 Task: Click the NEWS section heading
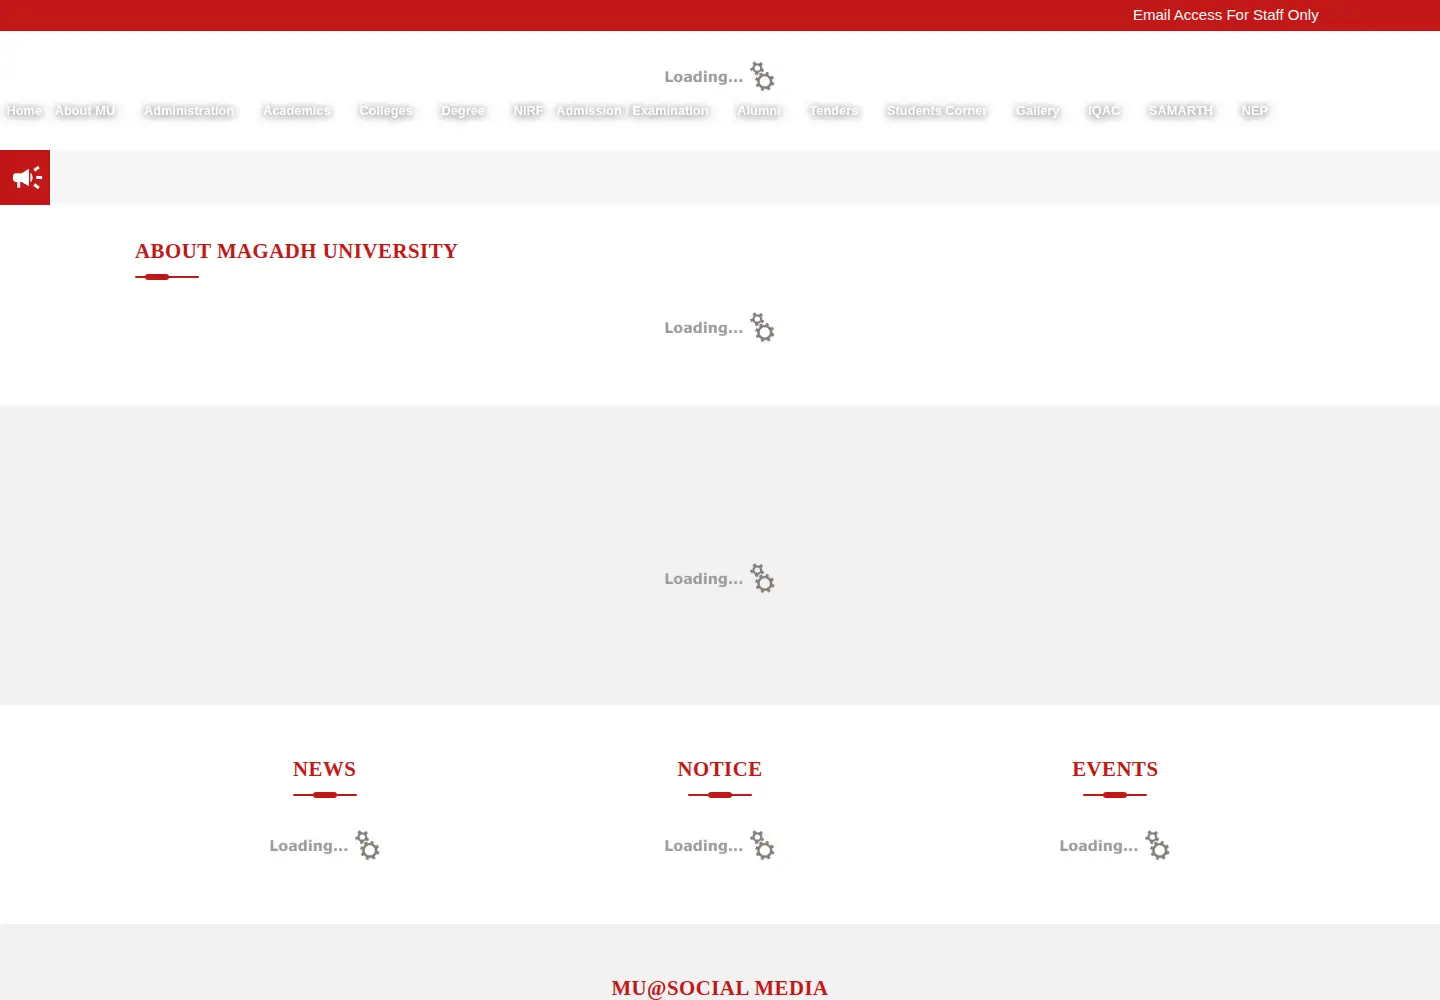coord(324,769)
